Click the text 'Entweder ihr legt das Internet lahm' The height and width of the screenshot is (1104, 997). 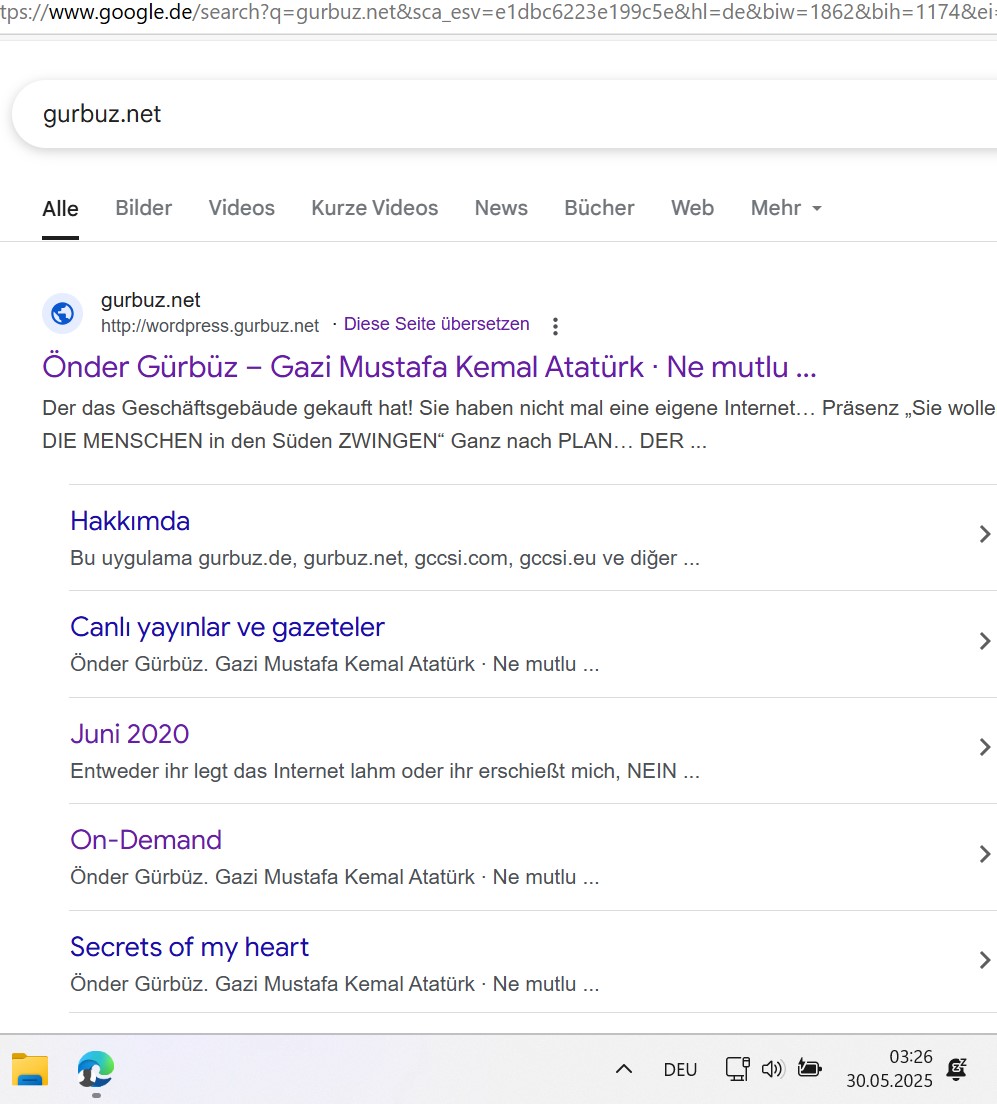click(385, 771)
